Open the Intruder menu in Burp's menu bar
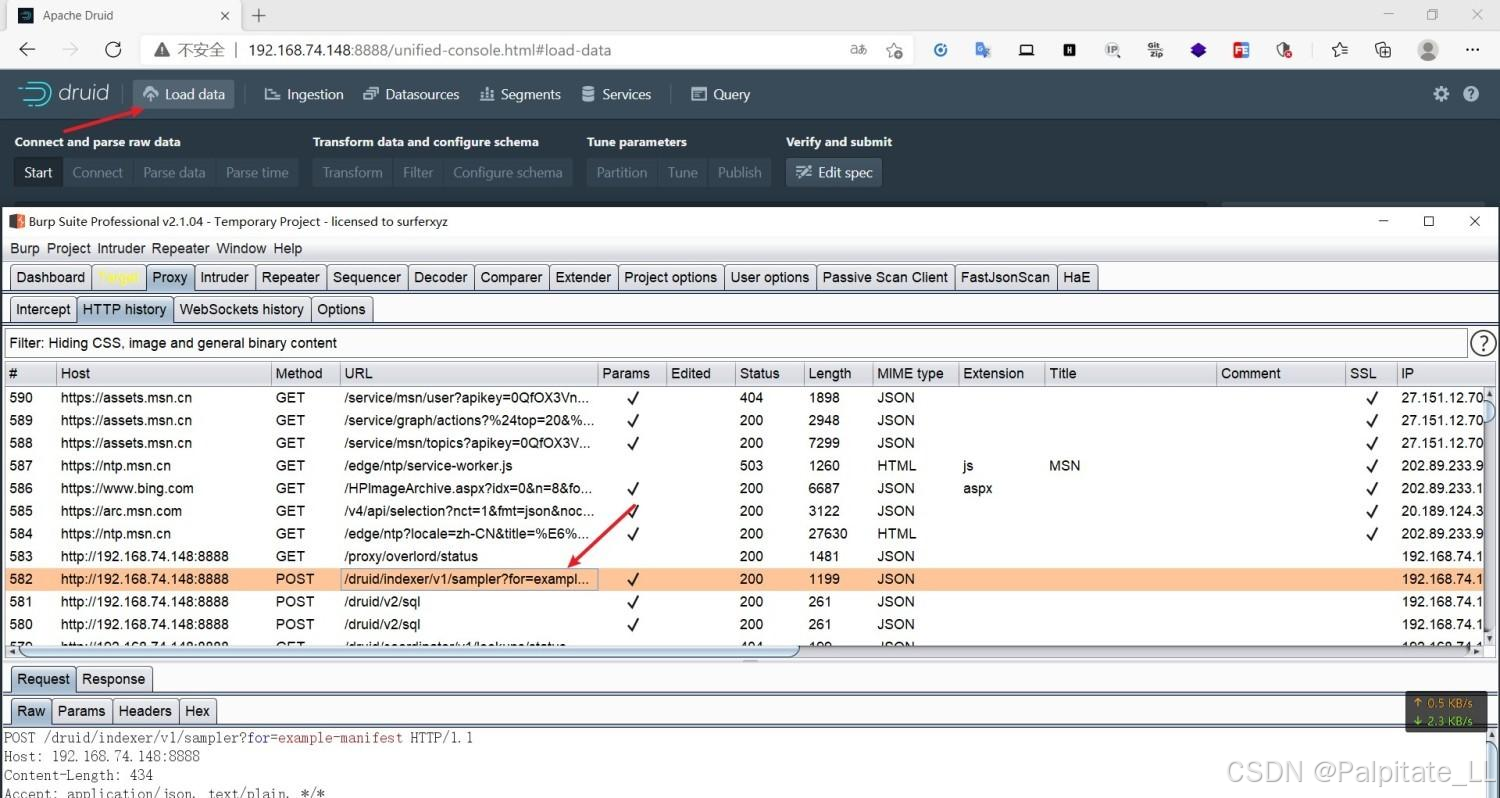The width and height of the screenshot is (1500, 798). [x=120, y=248]
